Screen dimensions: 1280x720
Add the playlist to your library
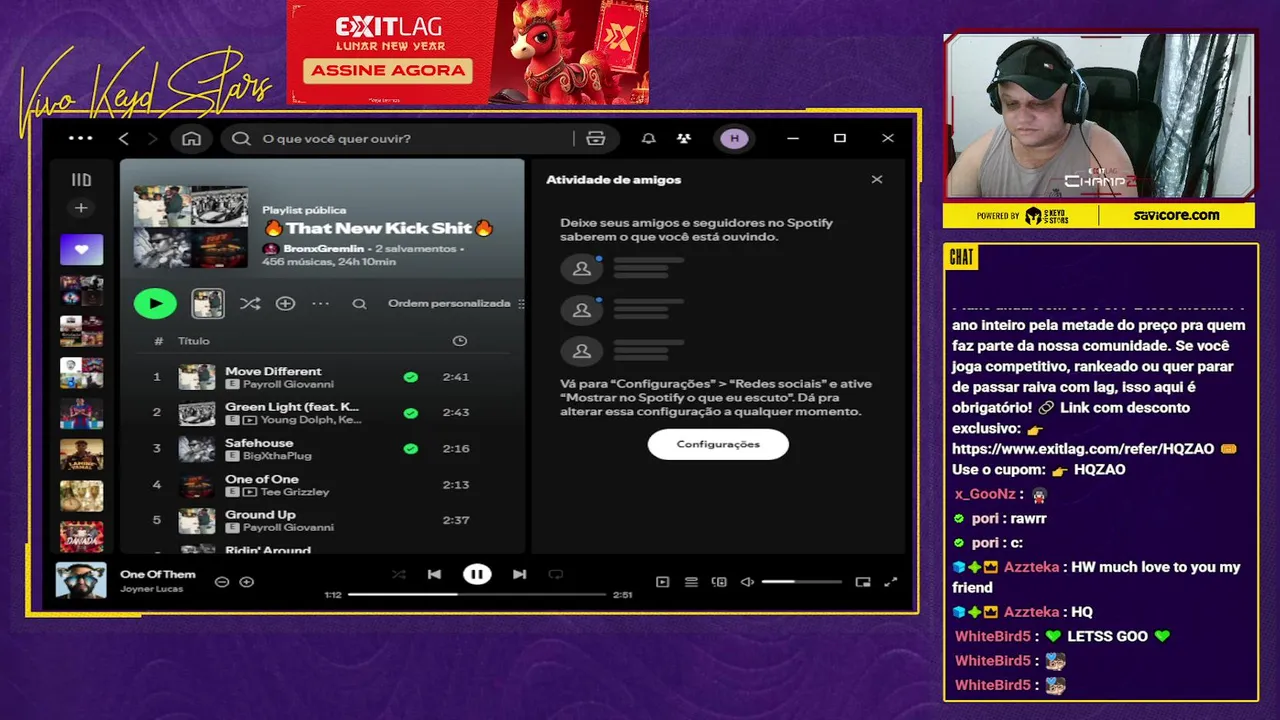[x=285, y=303]
